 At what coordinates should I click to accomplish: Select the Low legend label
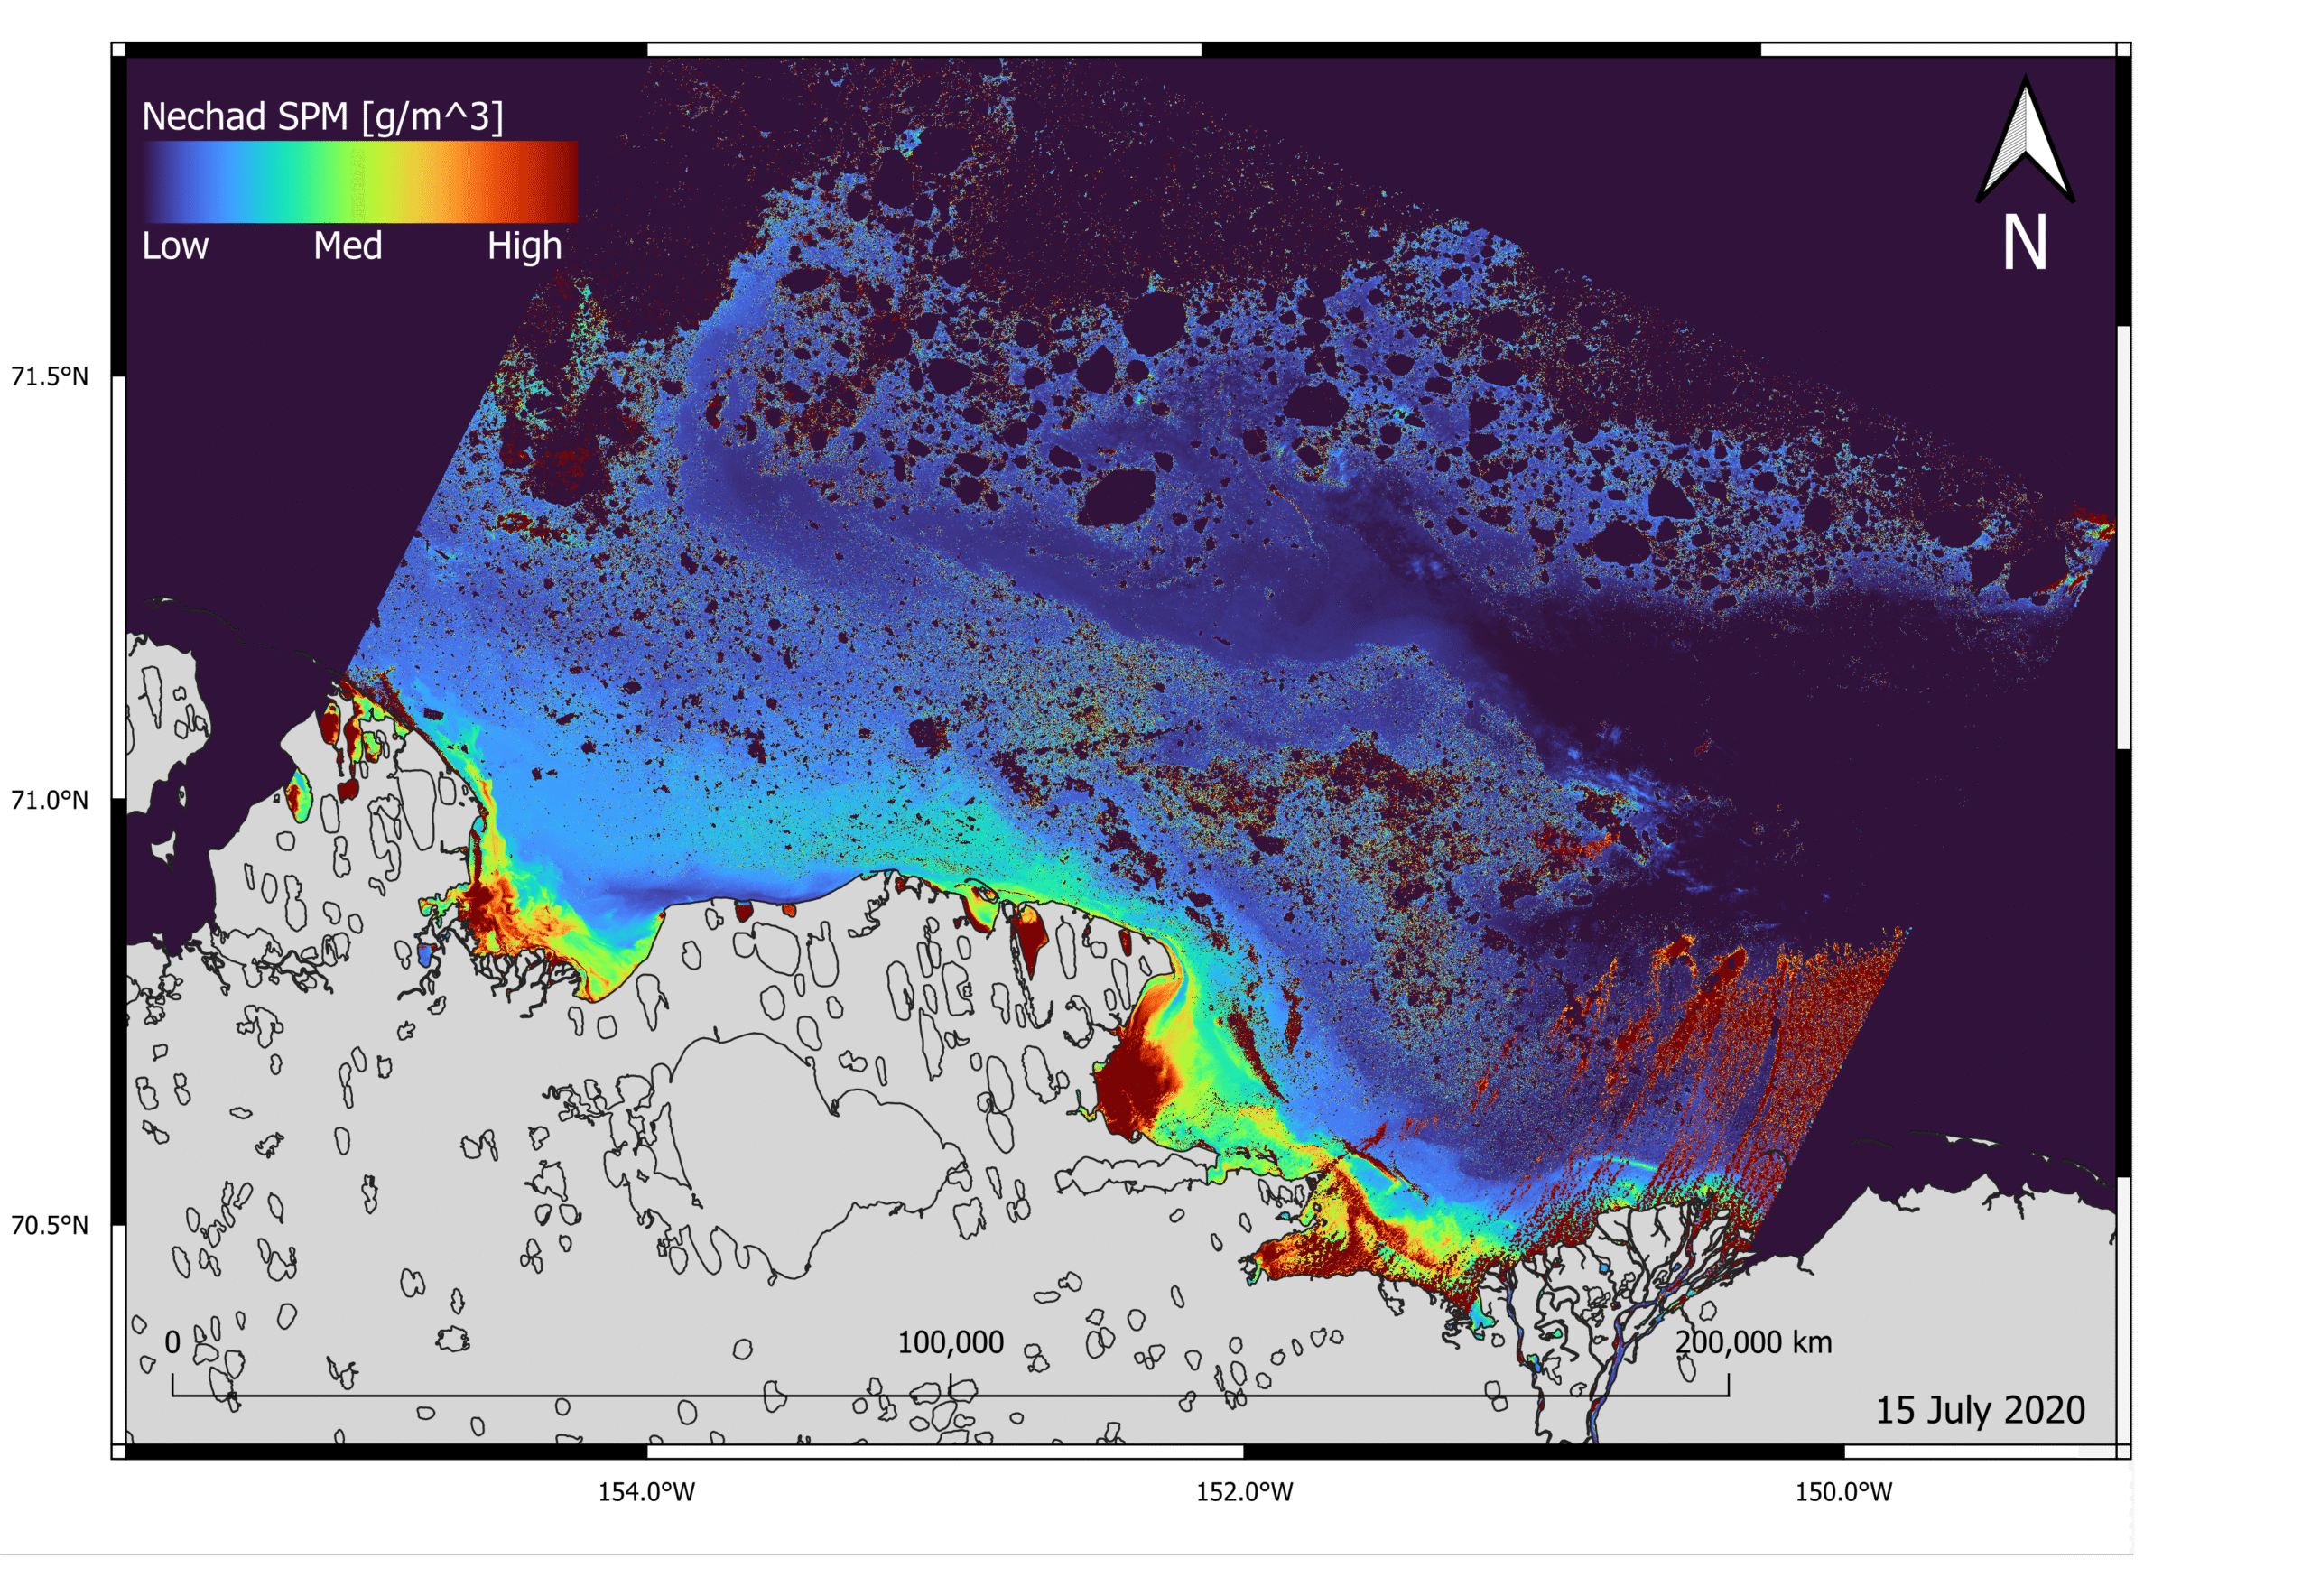pyautogui.click(x=175, y=246)
